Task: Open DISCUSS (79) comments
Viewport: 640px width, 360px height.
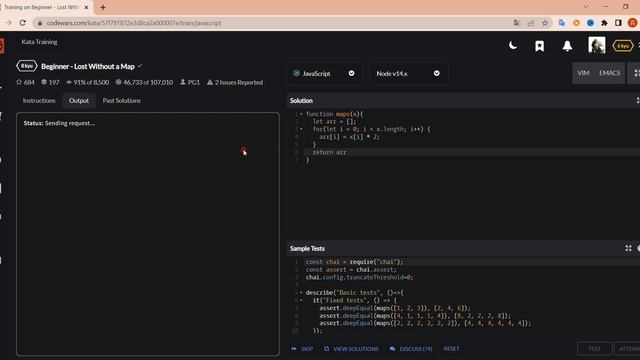Action: tap(411, 349)
